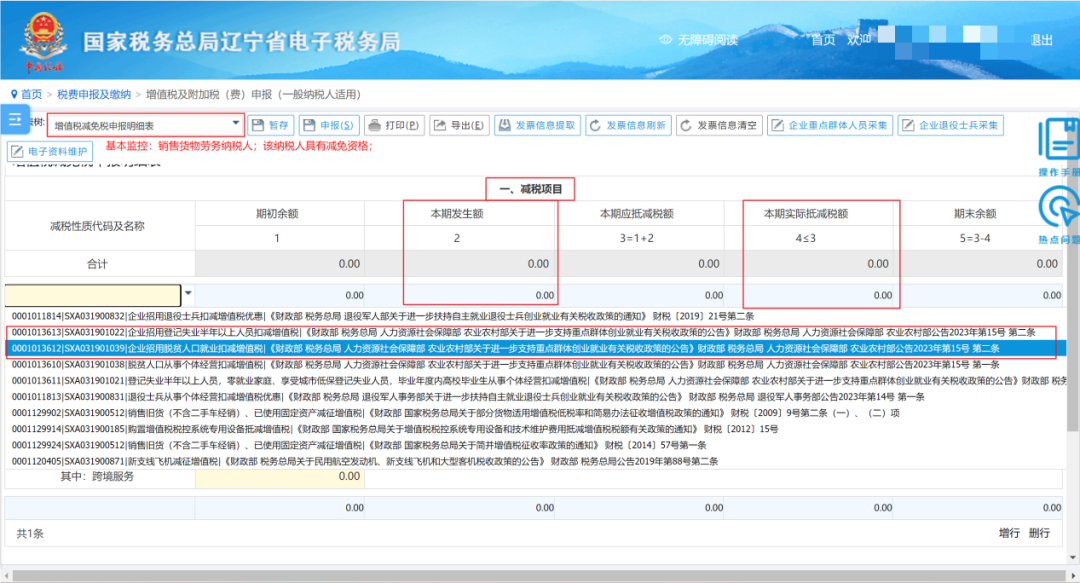Click the national tax emblem logo
1080x583 pixels.
[43, 41]
